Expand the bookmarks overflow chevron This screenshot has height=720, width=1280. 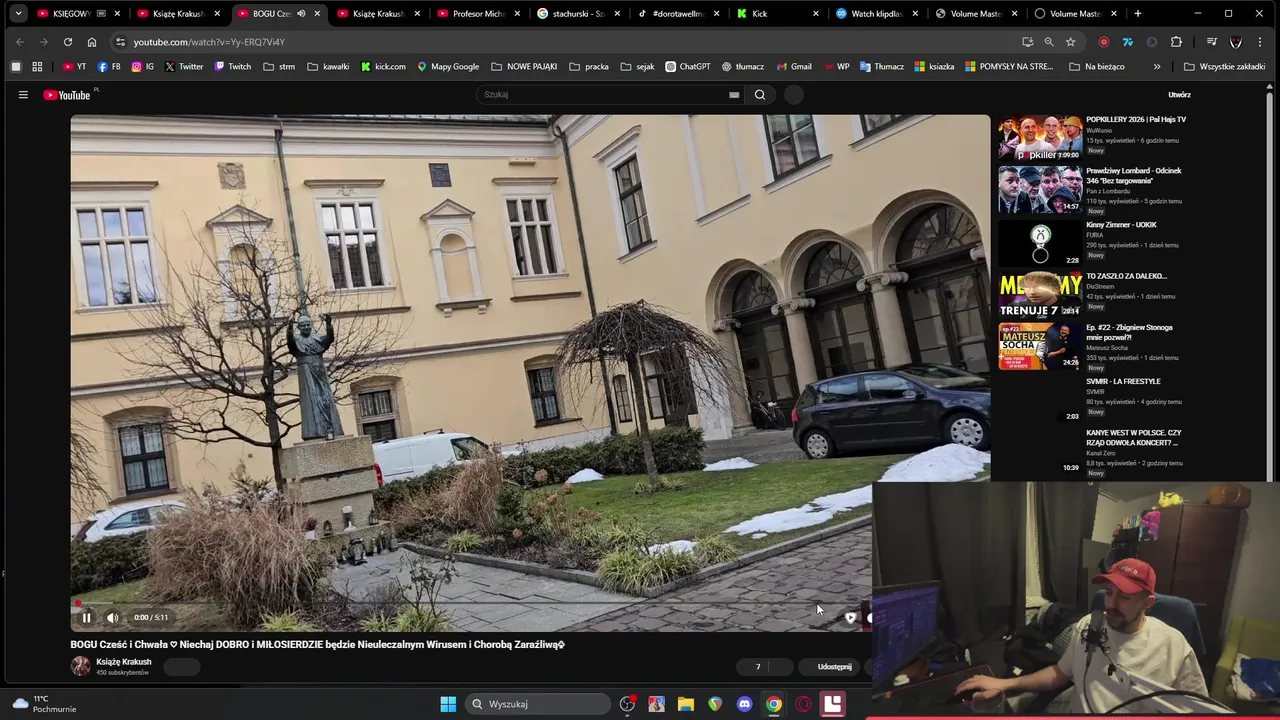point(1157,67)
